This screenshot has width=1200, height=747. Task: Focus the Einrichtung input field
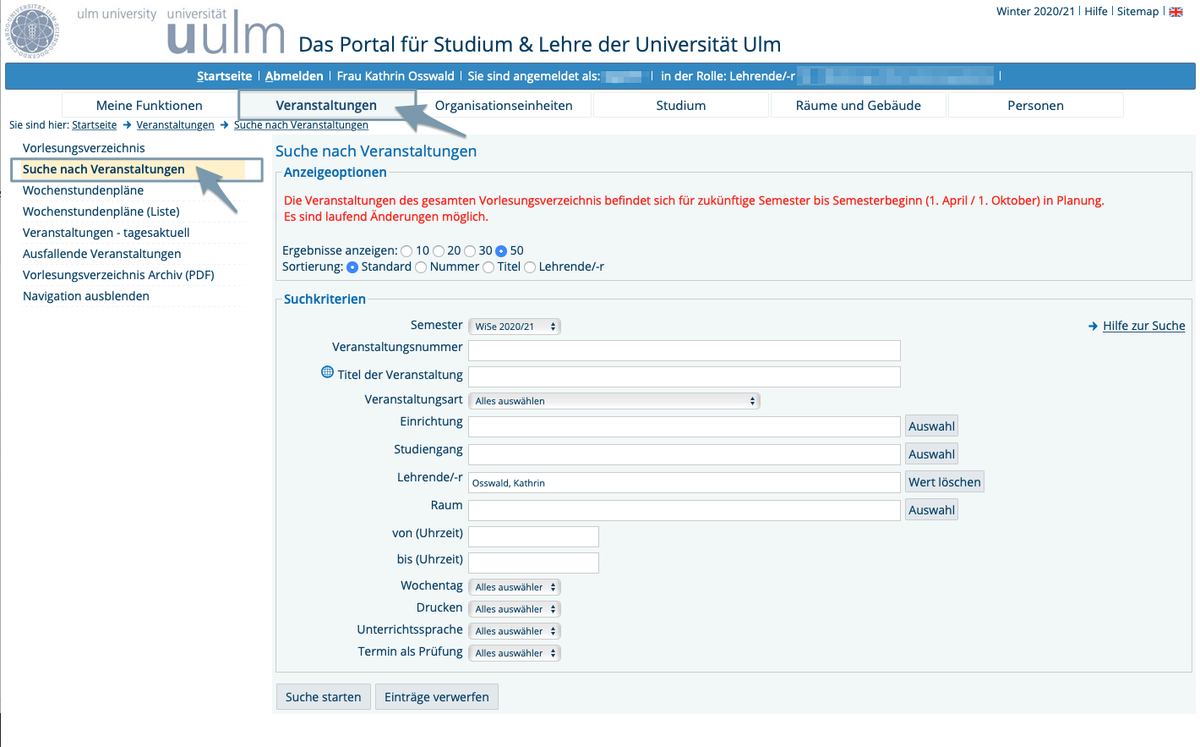coord(685,426)
